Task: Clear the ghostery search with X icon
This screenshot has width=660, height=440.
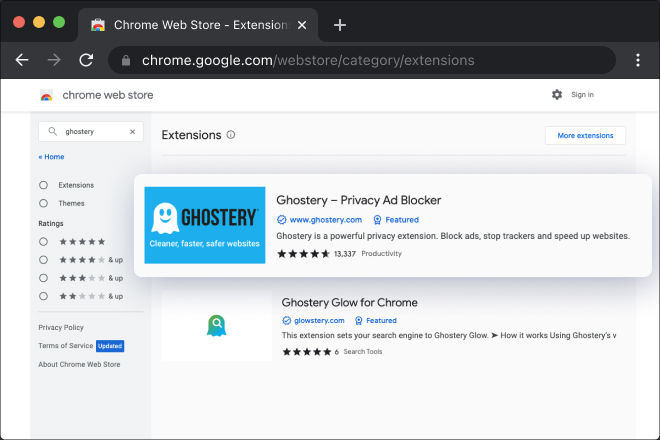Action: (x=132, y=131)
